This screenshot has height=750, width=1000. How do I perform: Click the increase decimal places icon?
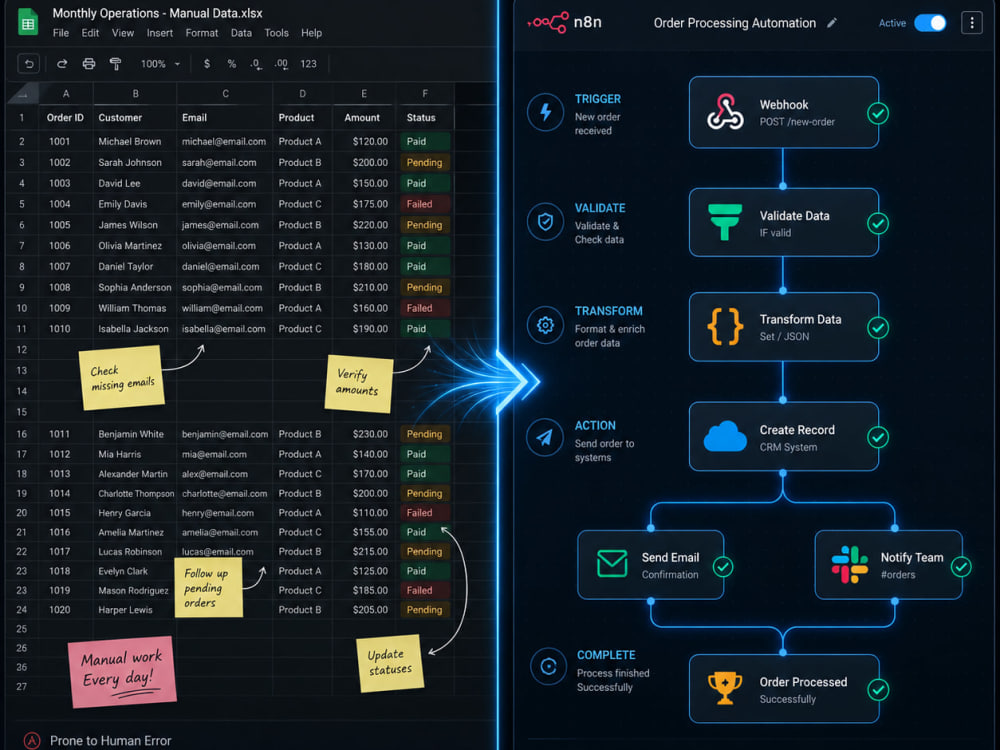click(281, 64)
